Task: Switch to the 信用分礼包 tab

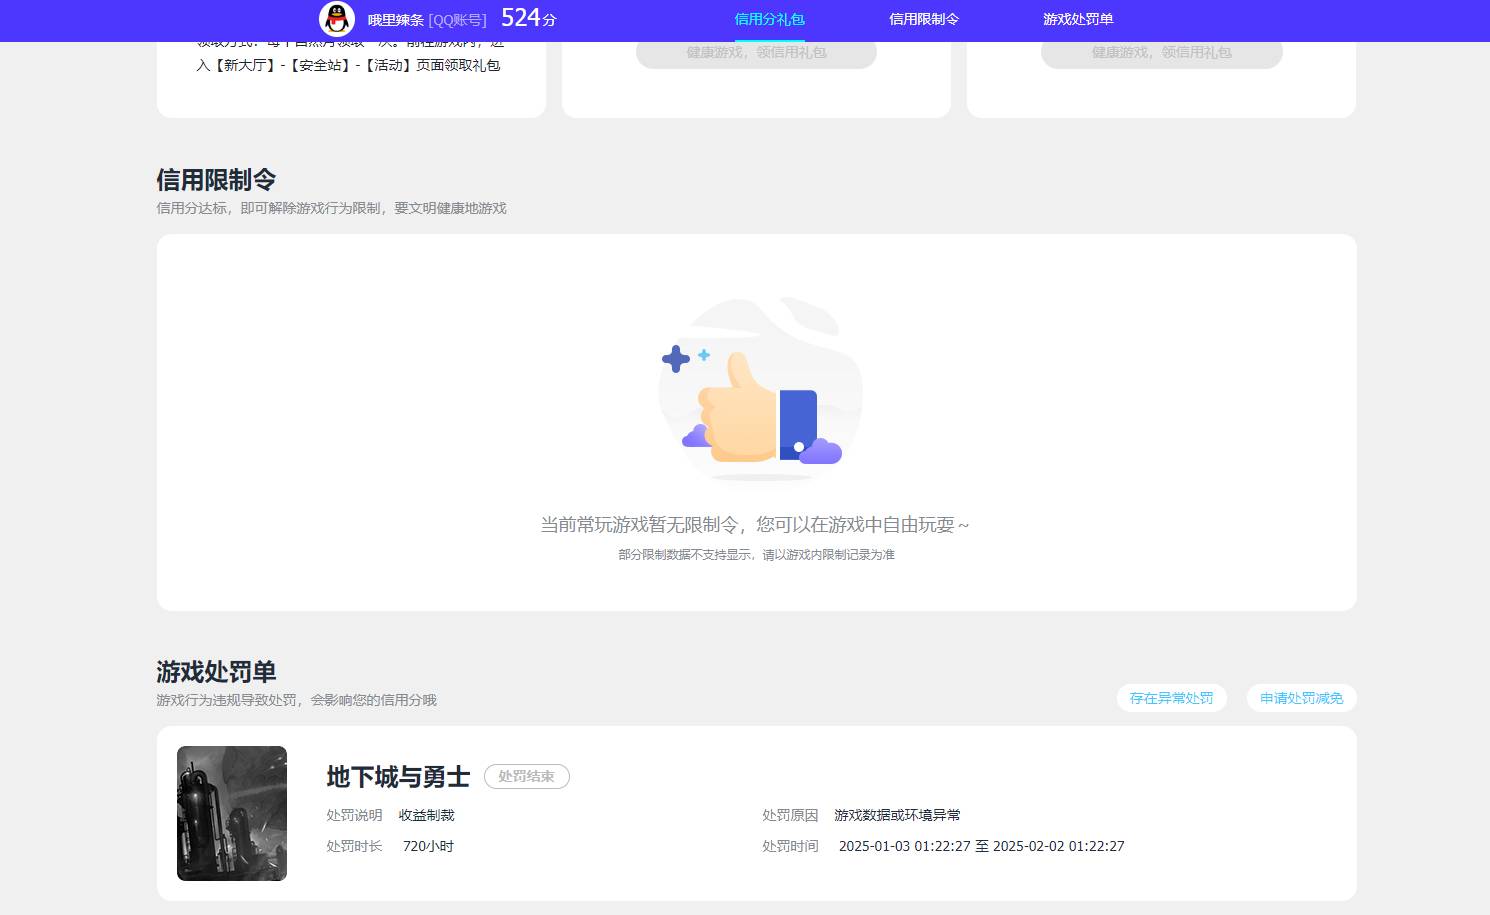Action: tap(769, 18)
